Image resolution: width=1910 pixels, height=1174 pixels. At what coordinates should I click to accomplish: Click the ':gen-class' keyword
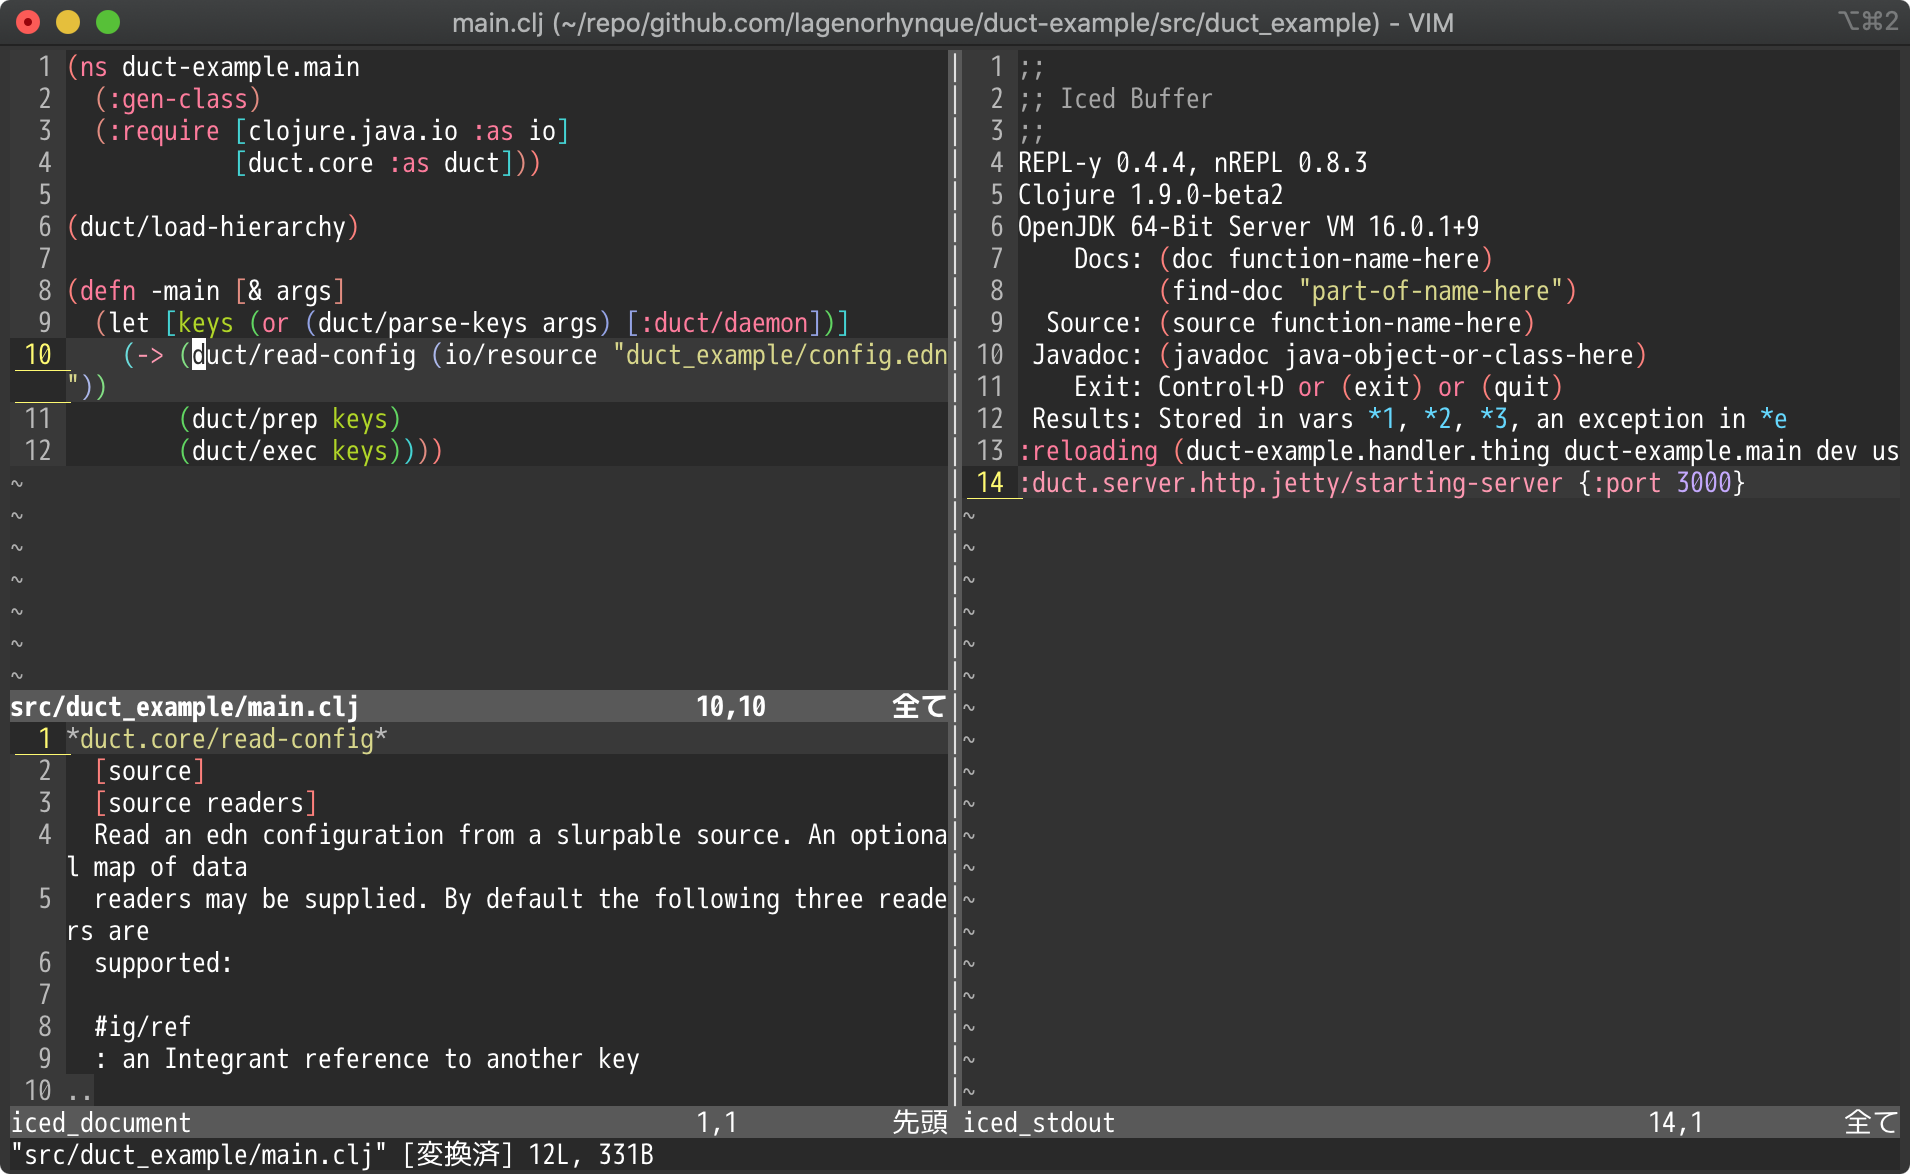point(178,99)
